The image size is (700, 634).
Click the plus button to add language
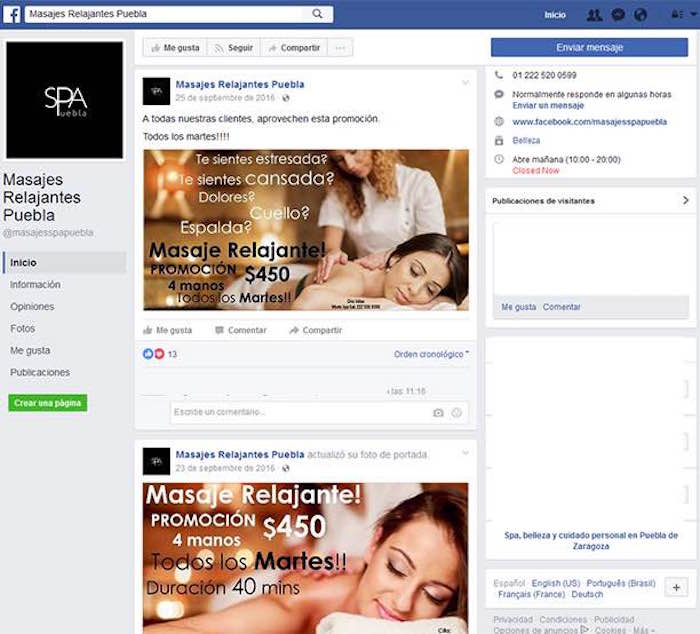(675, 587)
